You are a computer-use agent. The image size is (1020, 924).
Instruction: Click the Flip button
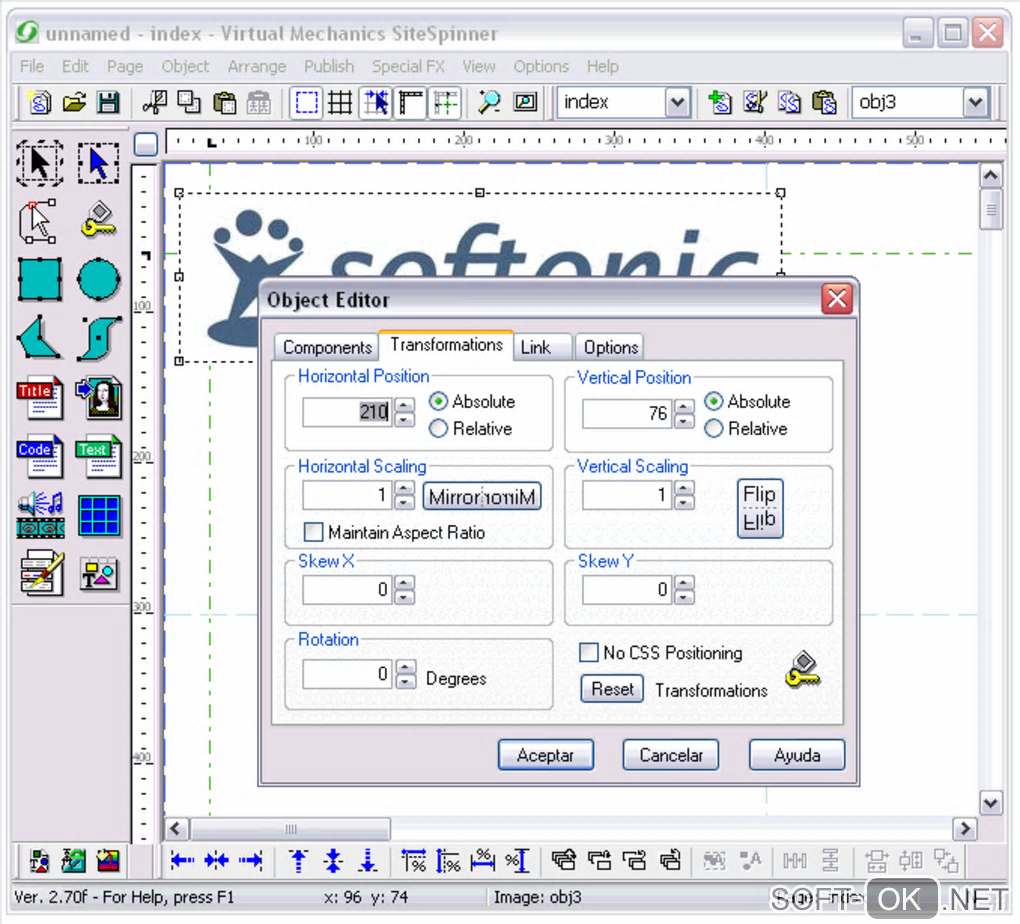coord(760,508)
